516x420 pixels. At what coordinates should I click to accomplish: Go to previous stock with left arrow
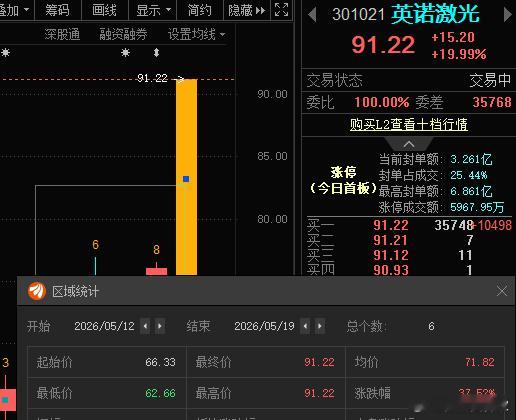pos(312,15)
